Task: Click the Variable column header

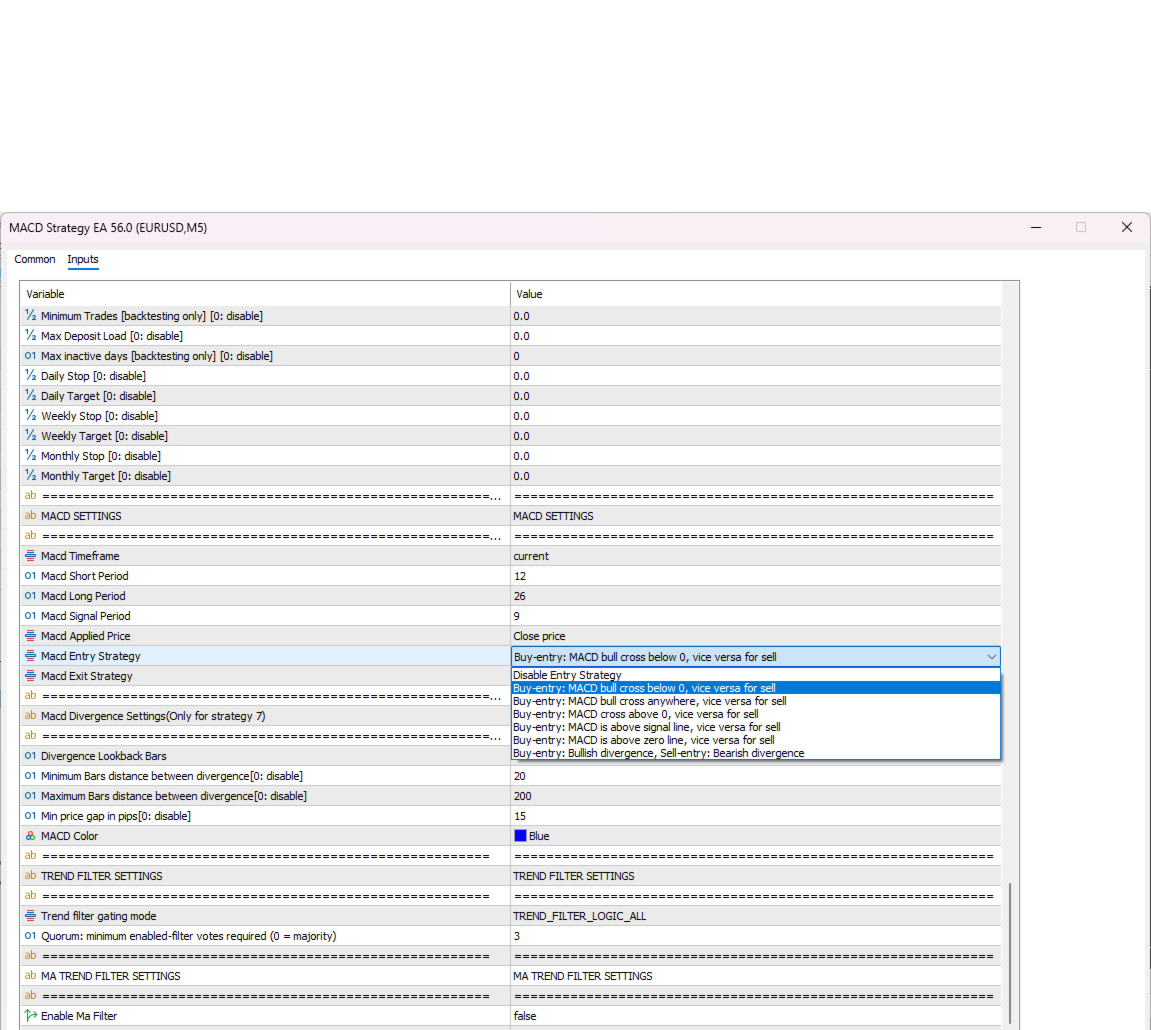Action: 265,294
